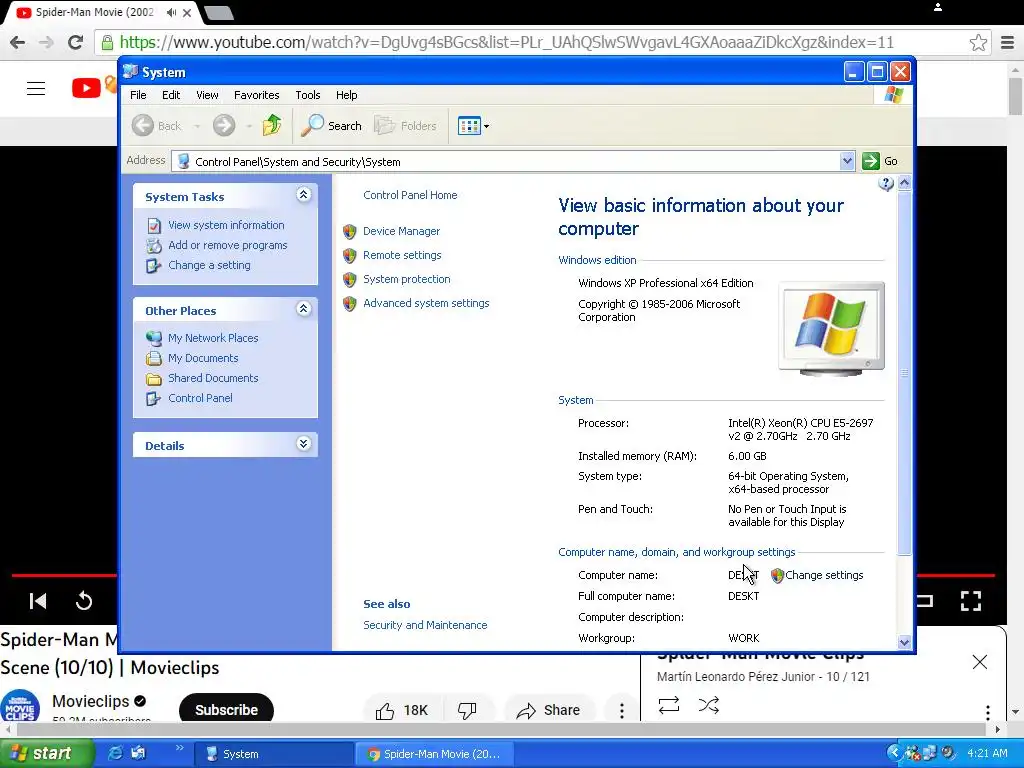Viewport: 1024px width, 768px height.
Task: Click inside the Address path field
Action: 506,161
